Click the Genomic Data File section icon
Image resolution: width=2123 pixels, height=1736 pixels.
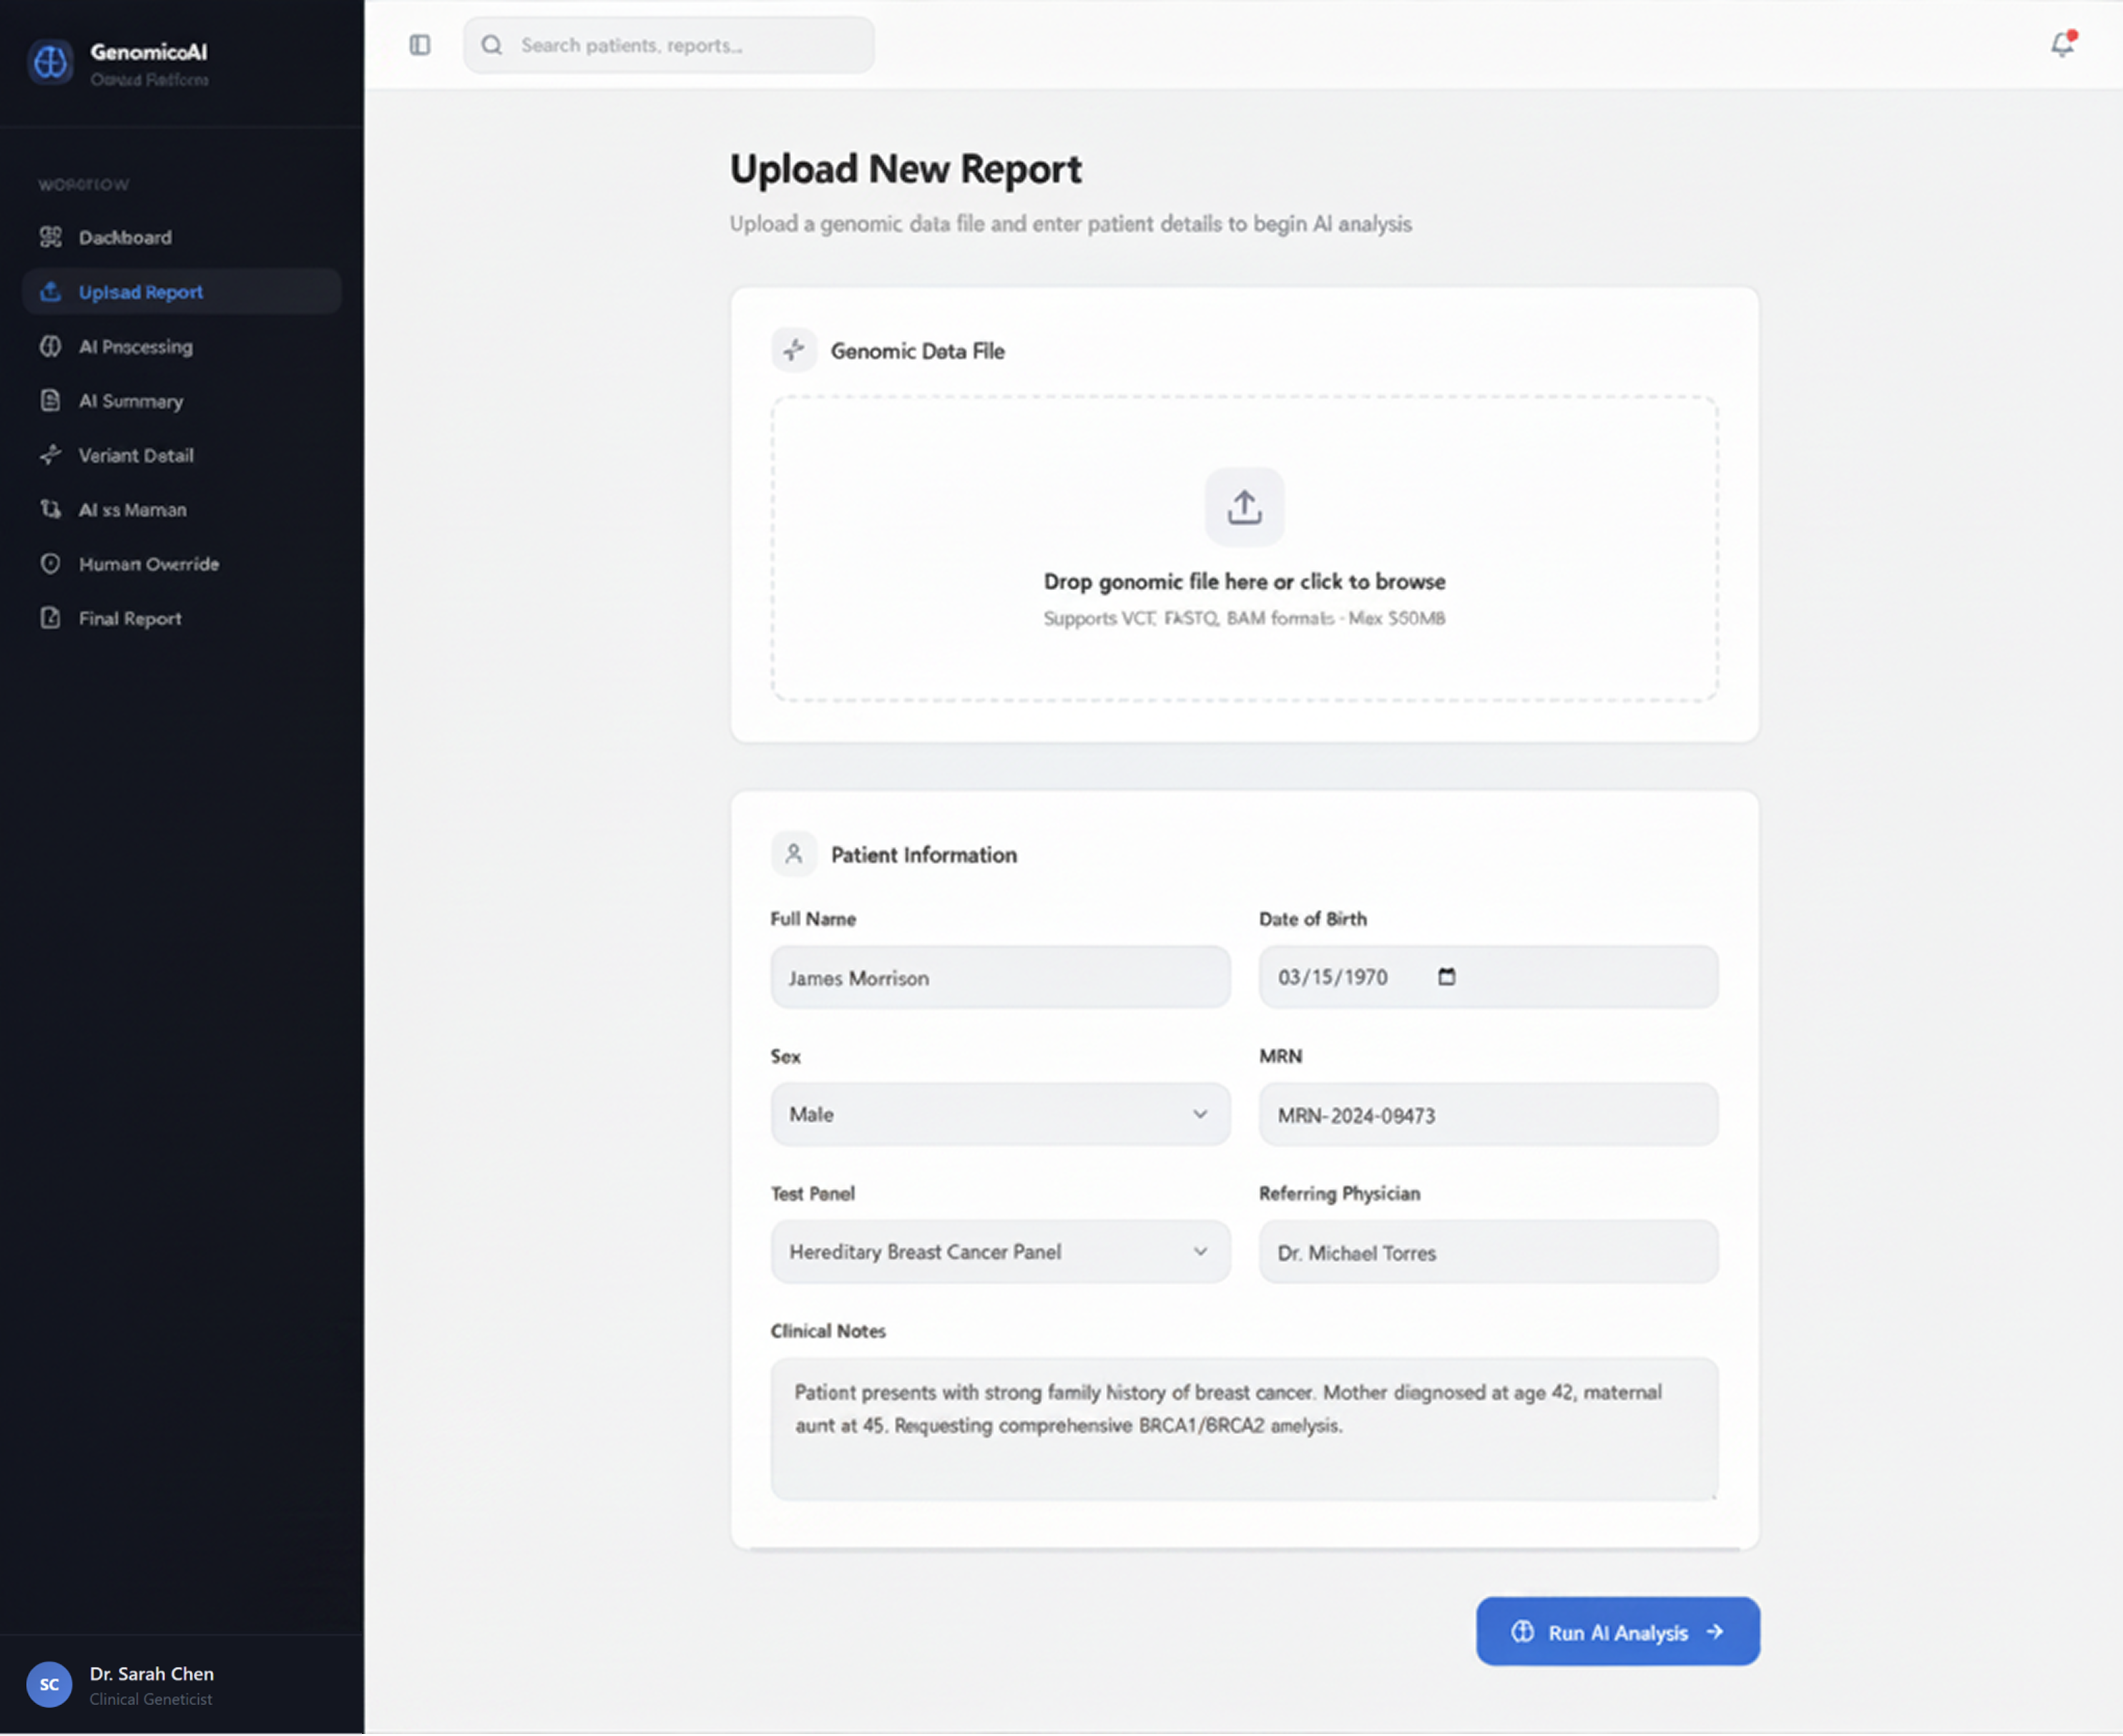pos(794,350)
